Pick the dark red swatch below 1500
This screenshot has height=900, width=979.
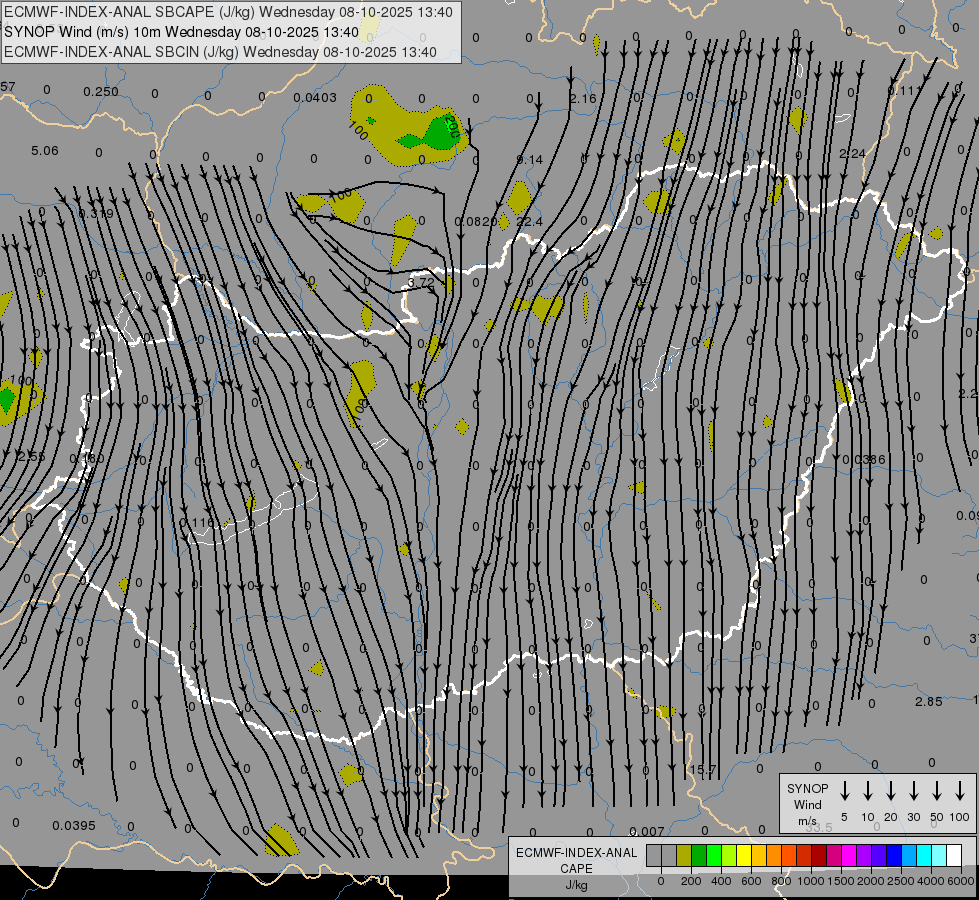(x=819, y=855)
